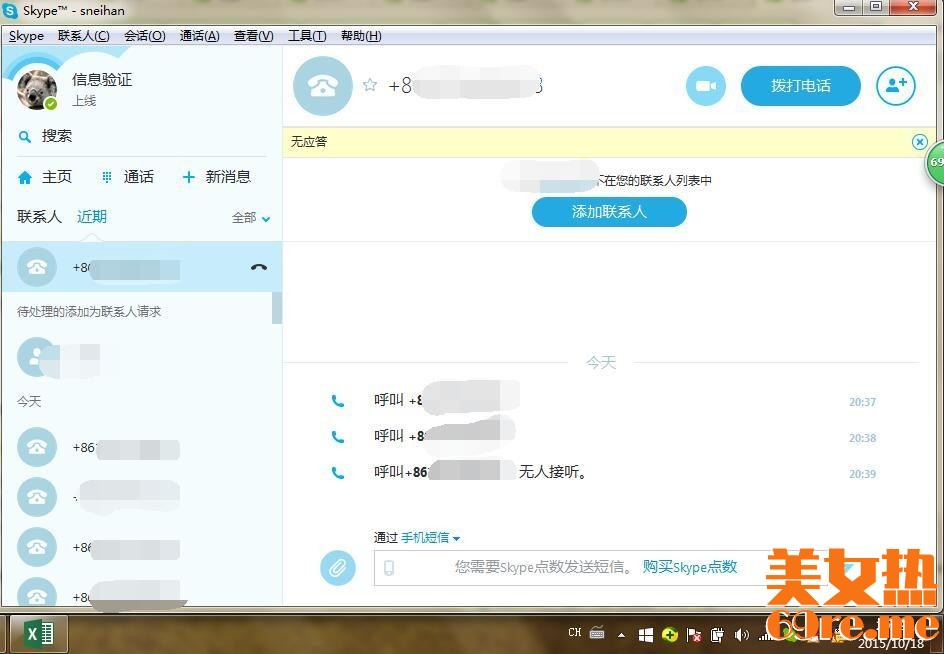Dismiss the 无应答 notification bar

point(919,142)
